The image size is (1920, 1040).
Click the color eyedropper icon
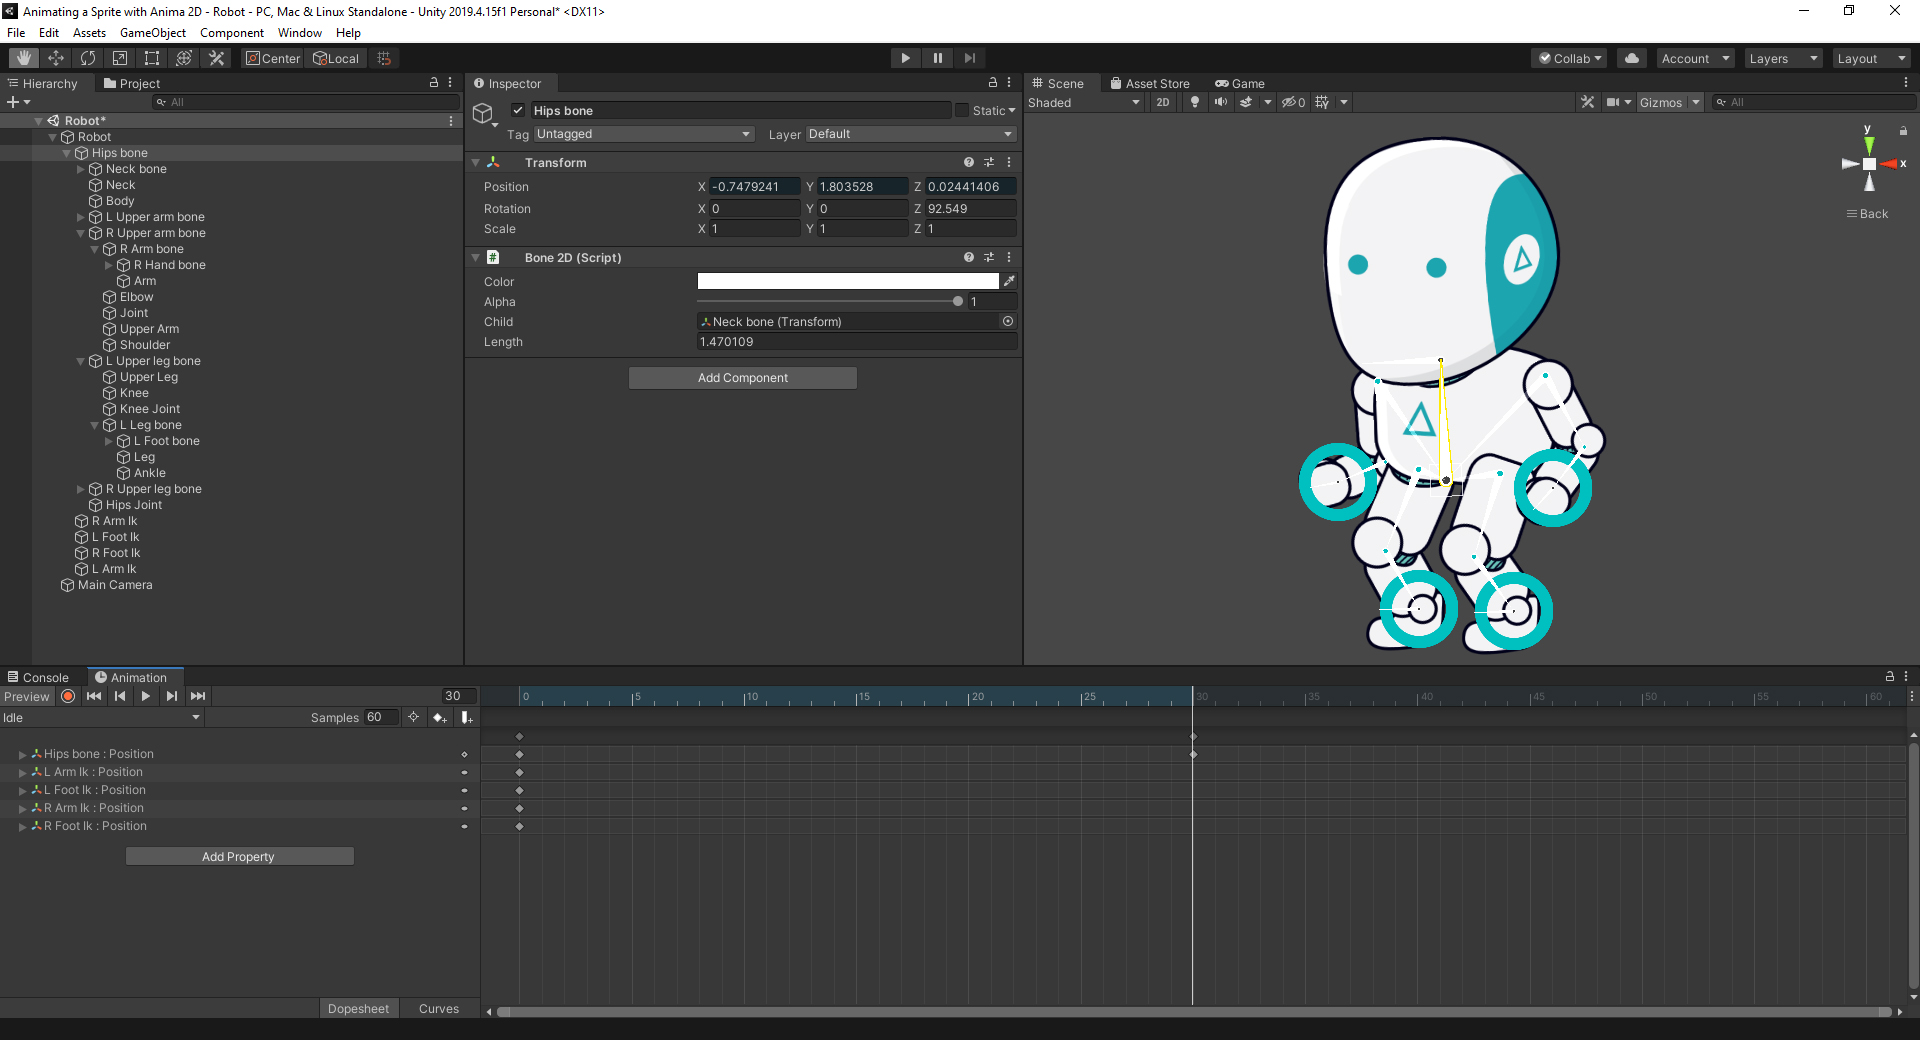[x=1009, y=281]
